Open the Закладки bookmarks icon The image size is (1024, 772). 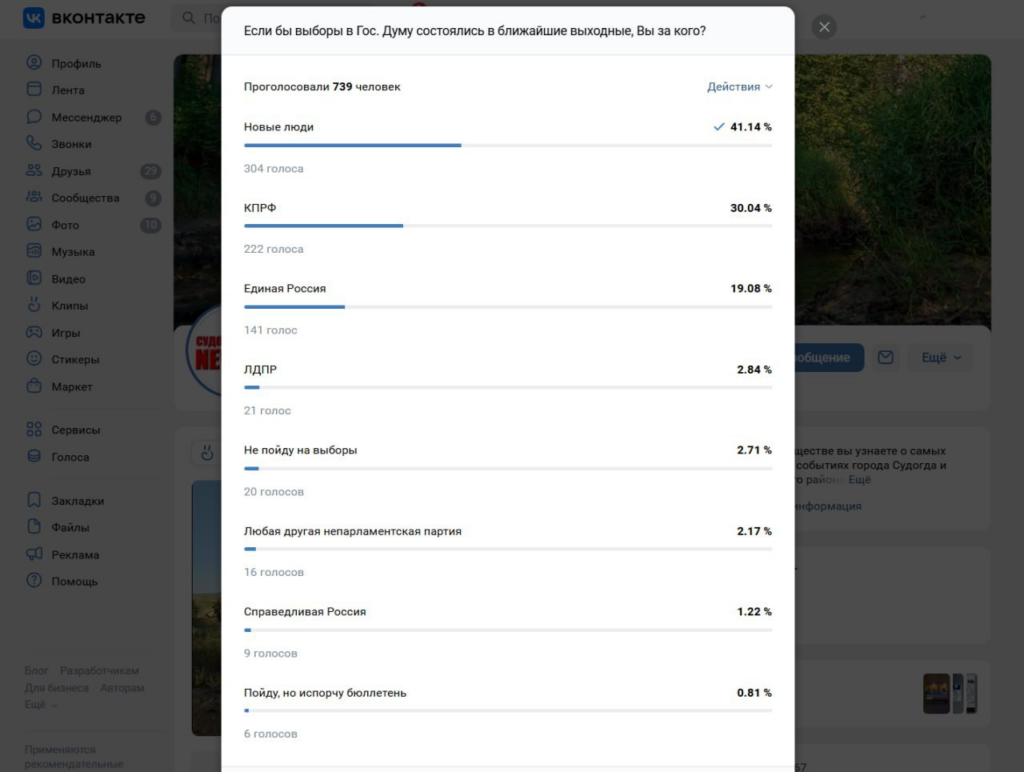(34, 500)
